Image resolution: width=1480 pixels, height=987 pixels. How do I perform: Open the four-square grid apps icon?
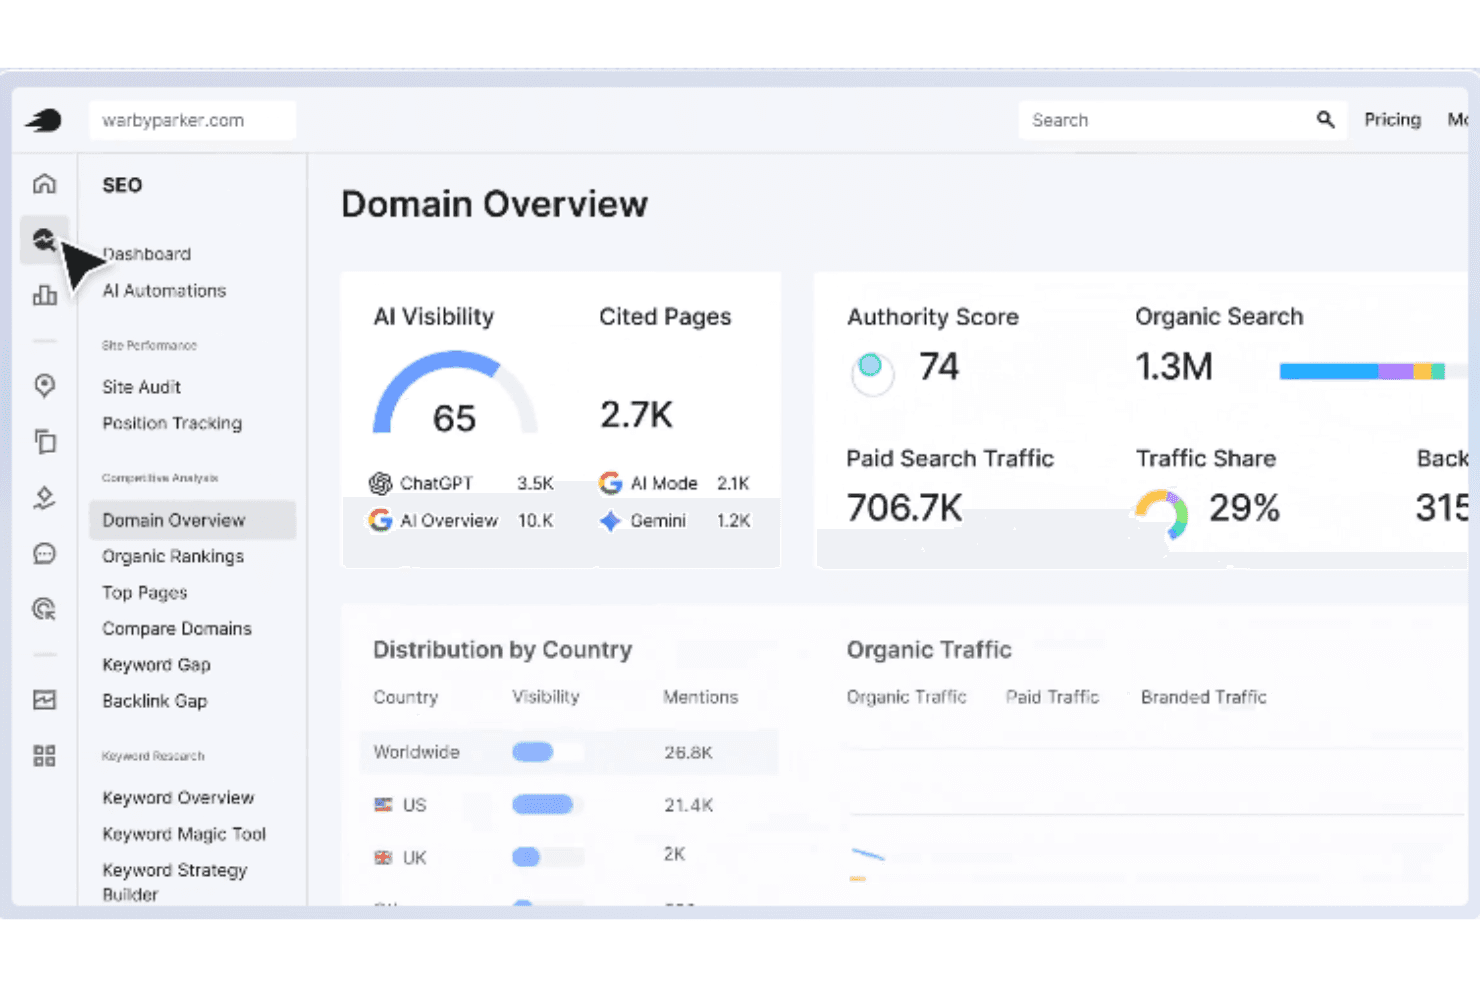[44, 756]
